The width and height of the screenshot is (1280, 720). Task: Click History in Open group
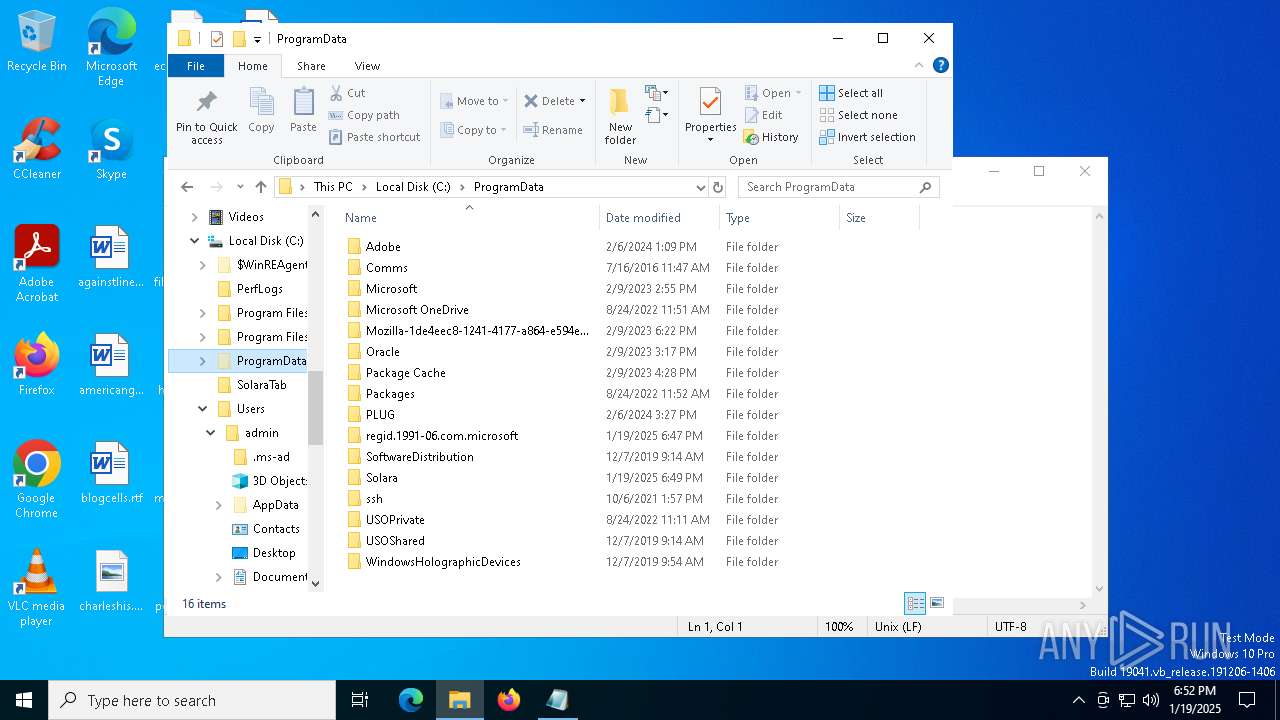point(771,137)
